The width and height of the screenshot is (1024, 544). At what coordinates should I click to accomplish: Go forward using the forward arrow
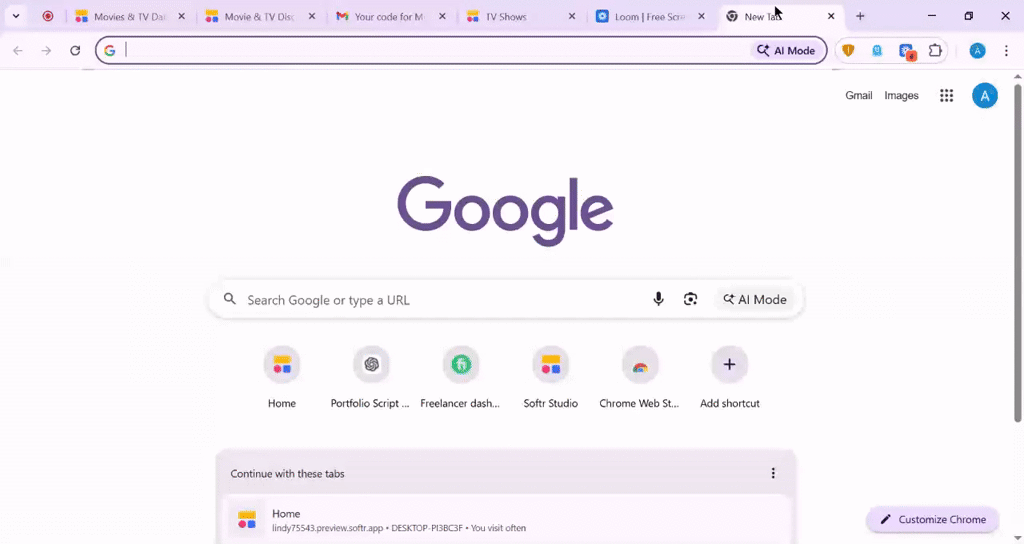(x=46, y=50)
